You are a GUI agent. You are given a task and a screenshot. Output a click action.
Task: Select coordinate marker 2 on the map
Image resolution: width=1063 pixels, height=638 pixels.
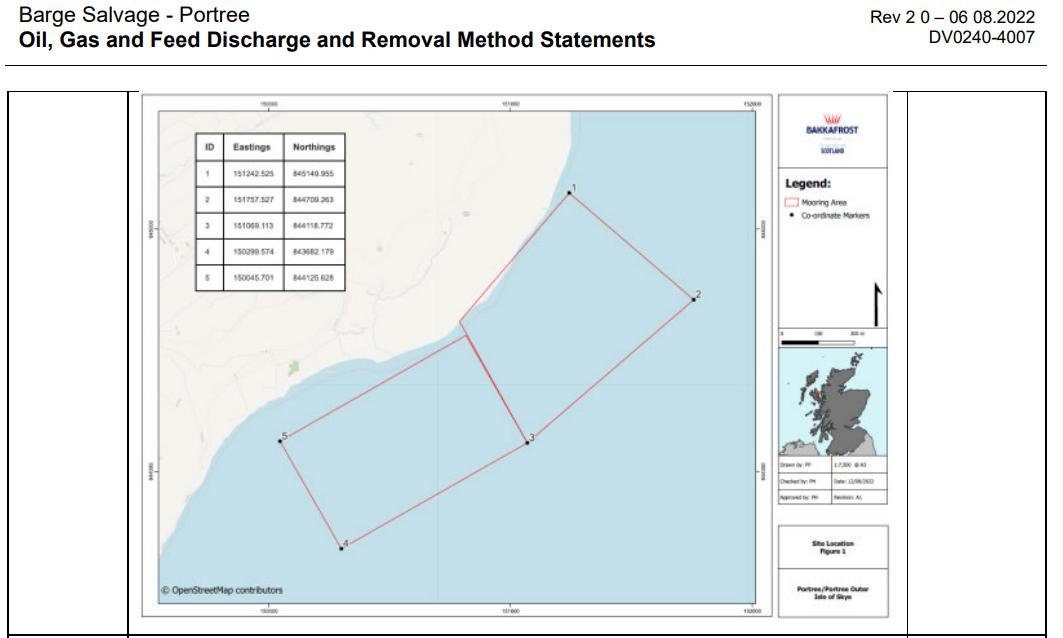(x=692, y=298)
